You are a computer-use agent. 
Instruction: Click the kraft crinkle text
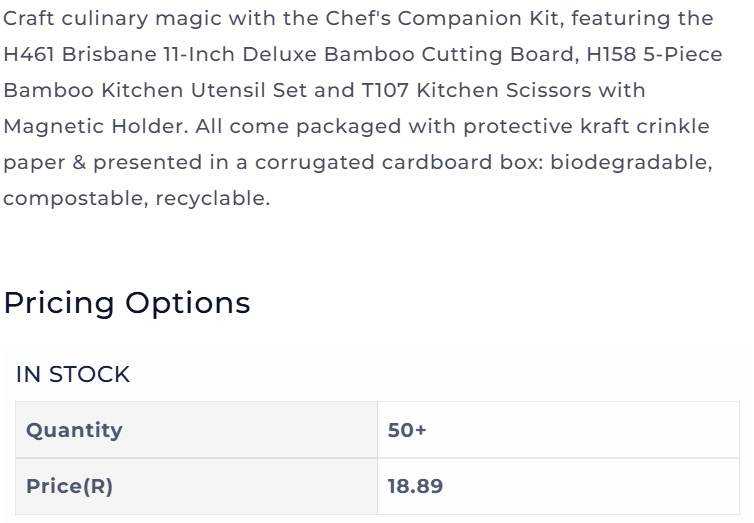tap(645, 126)
